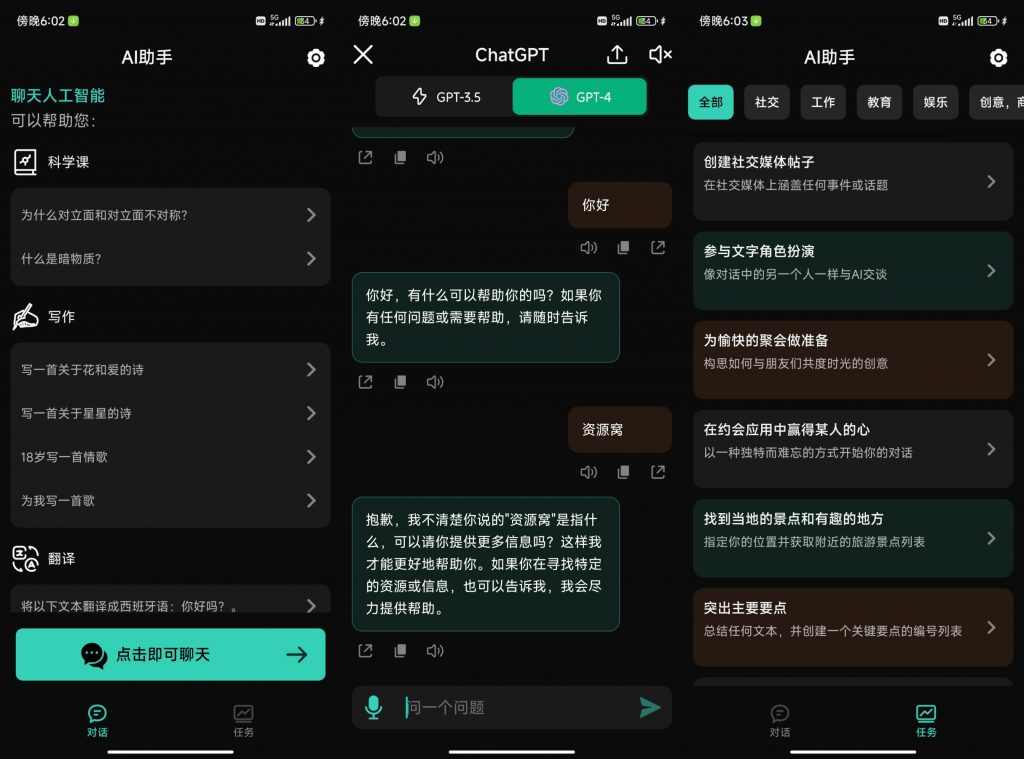Screen dimensions: 1024x759
Task: Tap the 聊天人工智能 heading text
Action: coord(57,96)
